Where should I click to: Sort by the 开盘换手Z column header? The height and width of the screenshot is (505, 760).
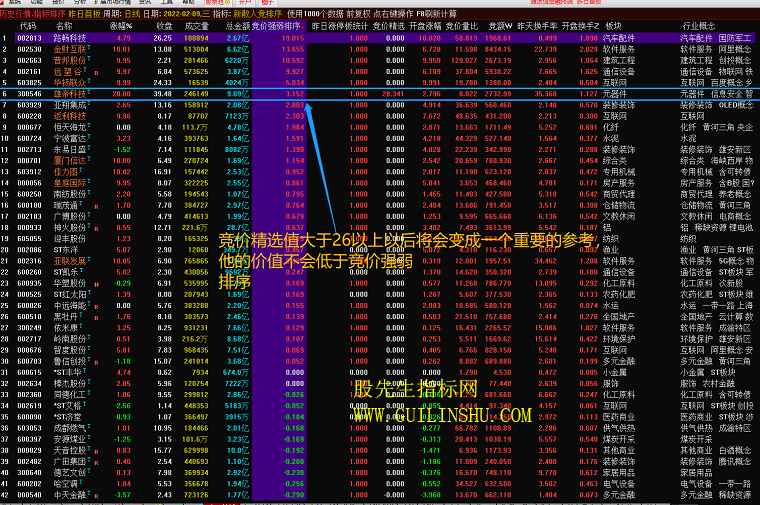[580, 26]
